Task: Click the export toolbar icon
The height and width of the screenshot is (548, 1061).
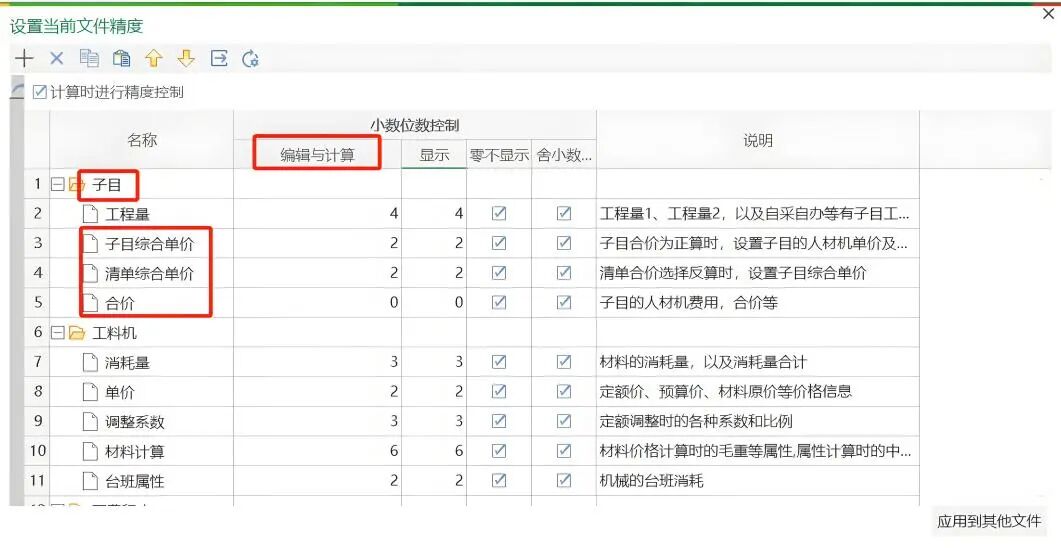Action: (219, 59)
